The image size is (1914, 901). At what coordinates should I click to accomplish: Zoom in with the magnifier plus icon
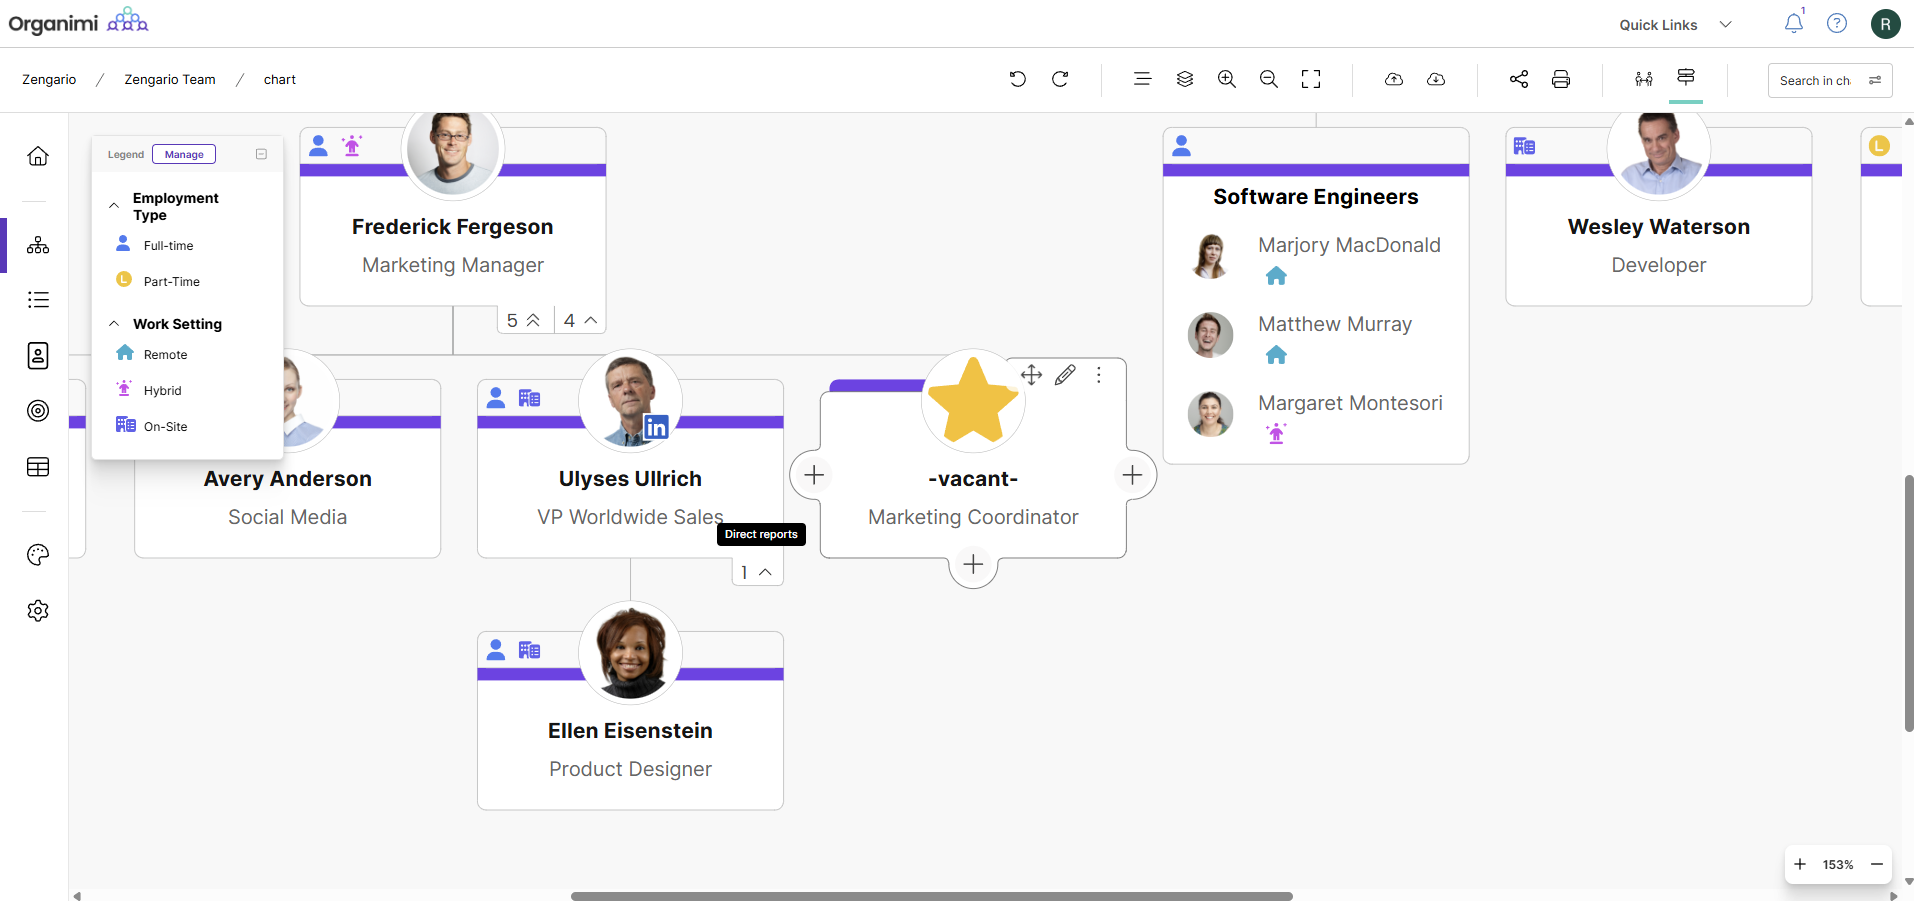tap(1227, 79)
